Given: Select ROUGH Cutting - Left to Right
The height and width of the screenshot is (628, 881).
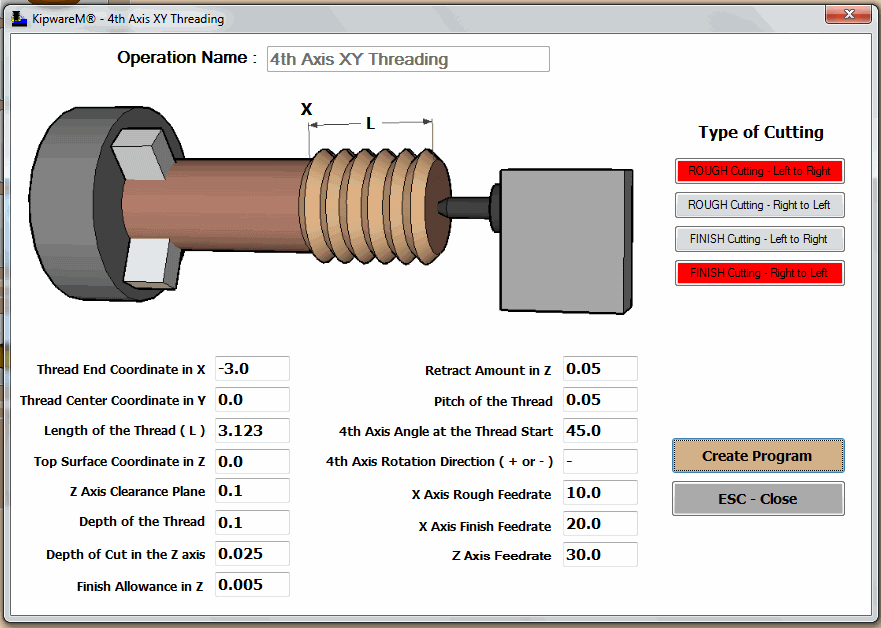Looking at the screenshot, I should click(x=758, y=170).
